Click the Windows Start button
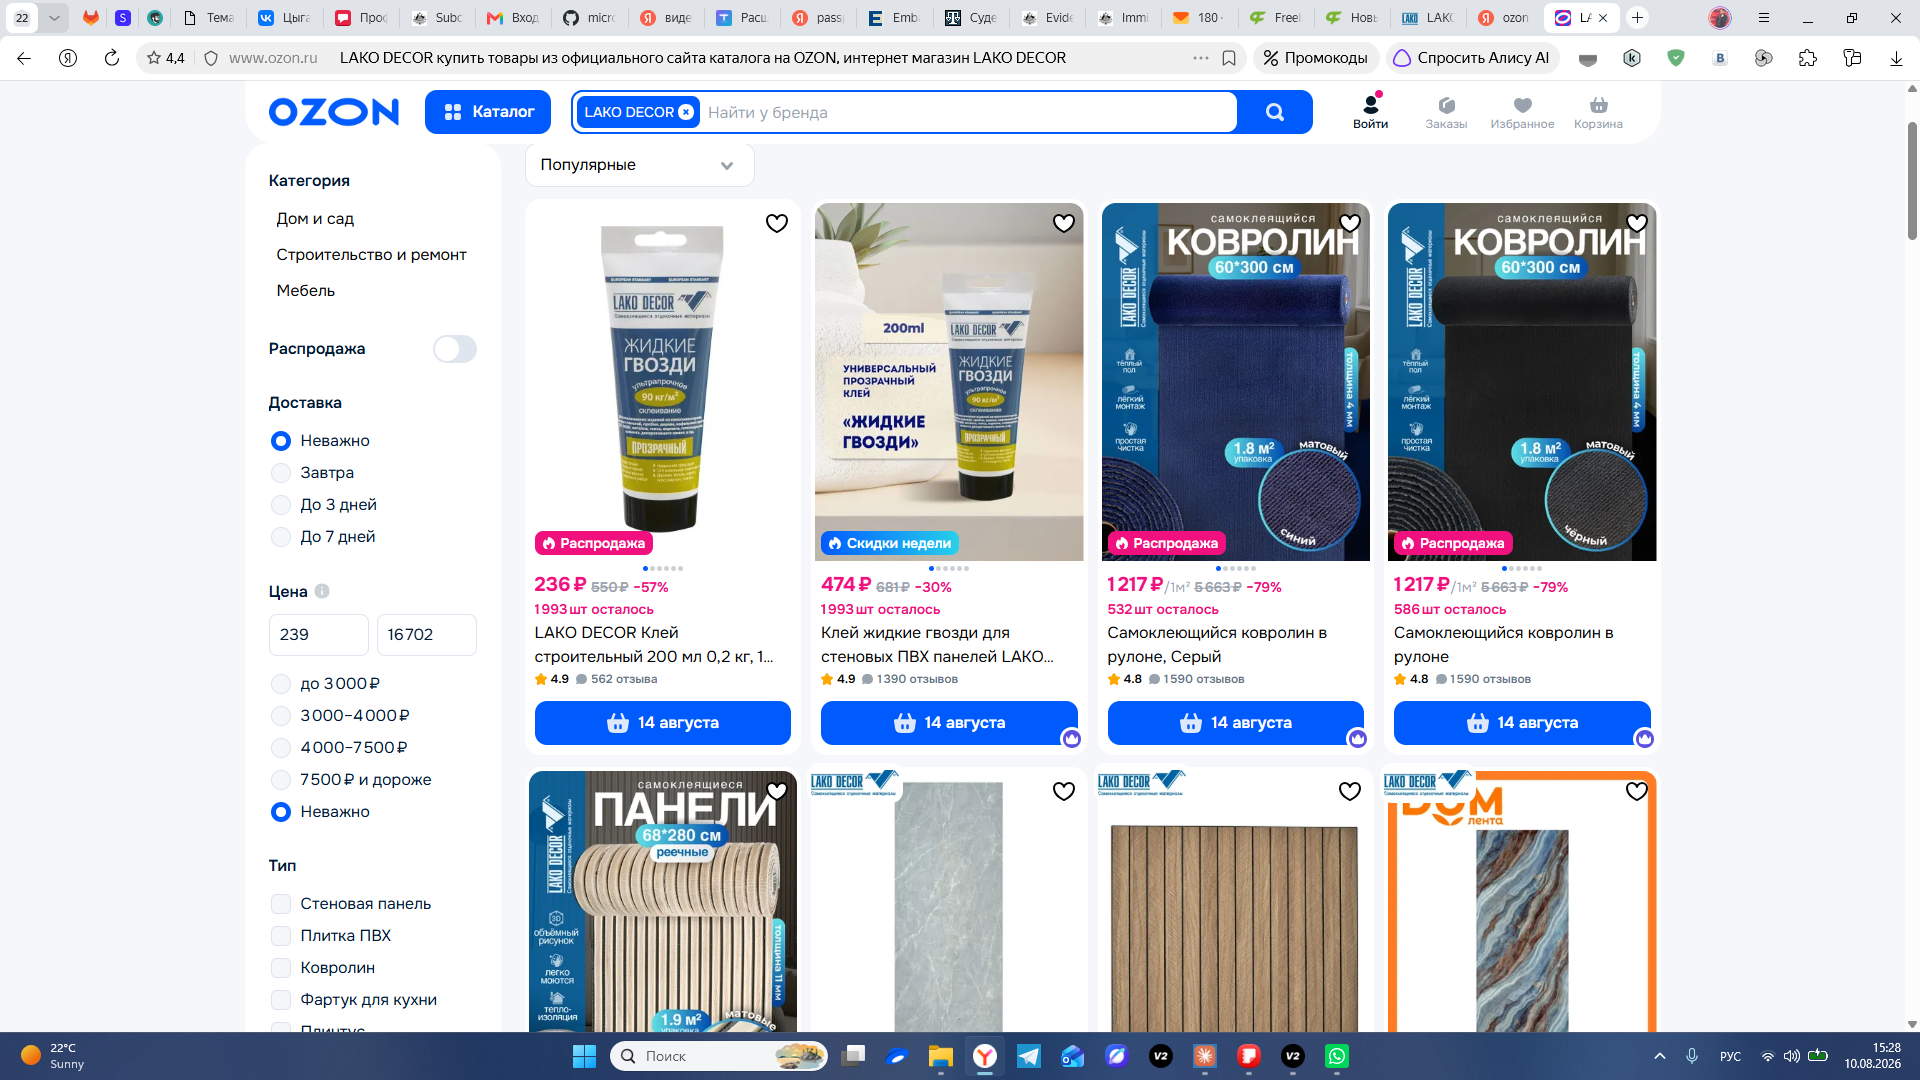Viewport: 1920px width, 1080px height. click(x=584, y=1056)
